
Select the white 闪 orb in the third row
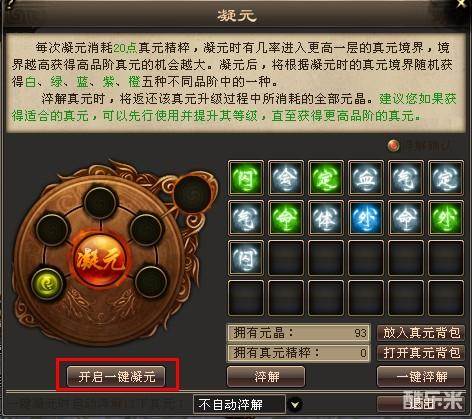pos(246,258)
